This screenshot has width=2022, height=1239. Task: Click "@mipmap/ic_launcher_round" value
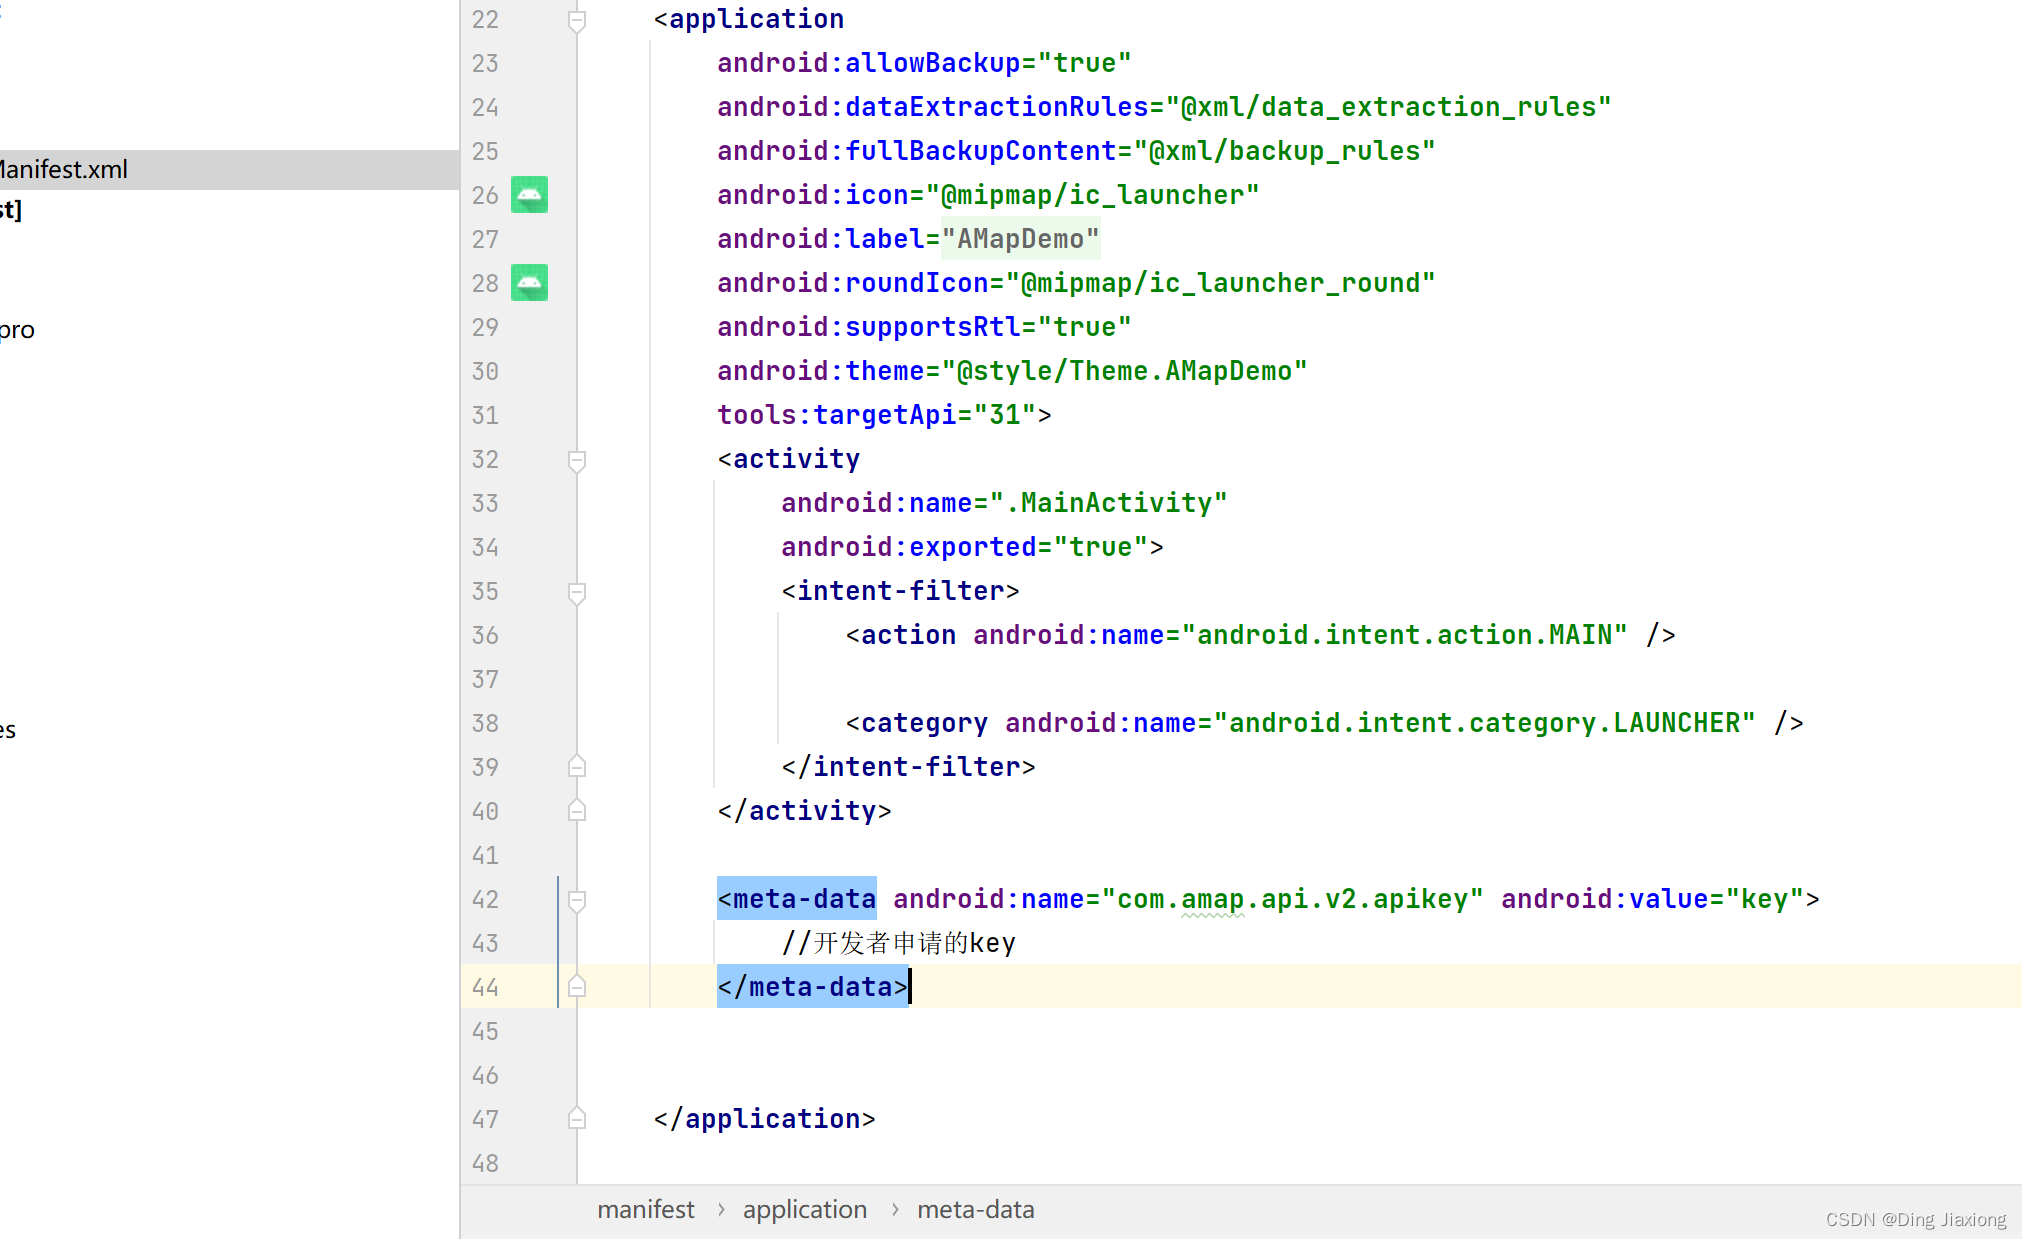(1221, 283)
